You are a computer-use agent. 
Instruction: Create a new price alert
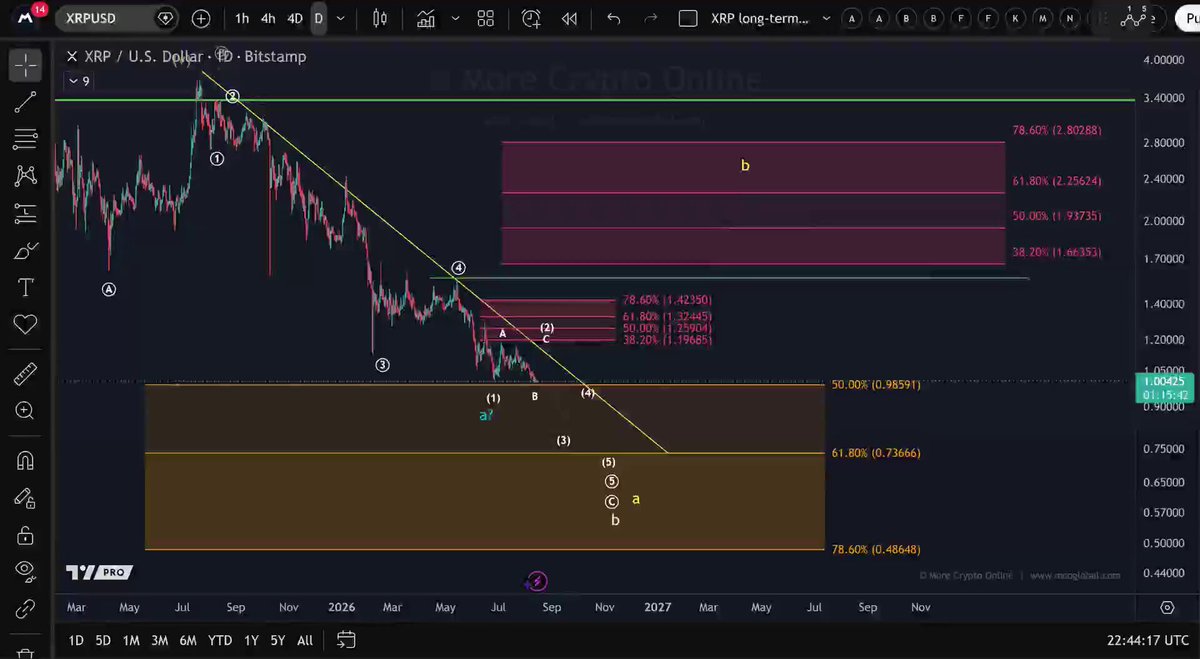[x=531, y=18]
